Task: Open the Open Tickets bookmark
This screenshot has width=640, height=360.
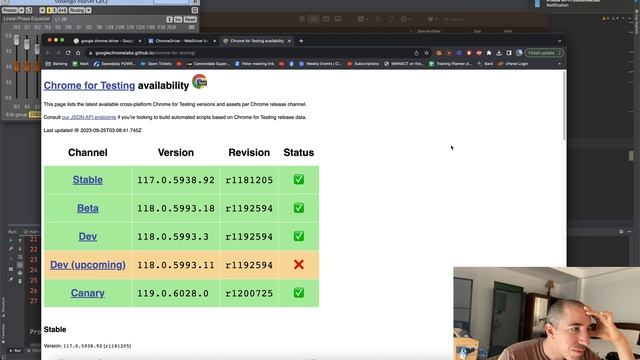Action: [x=156, y=64]
